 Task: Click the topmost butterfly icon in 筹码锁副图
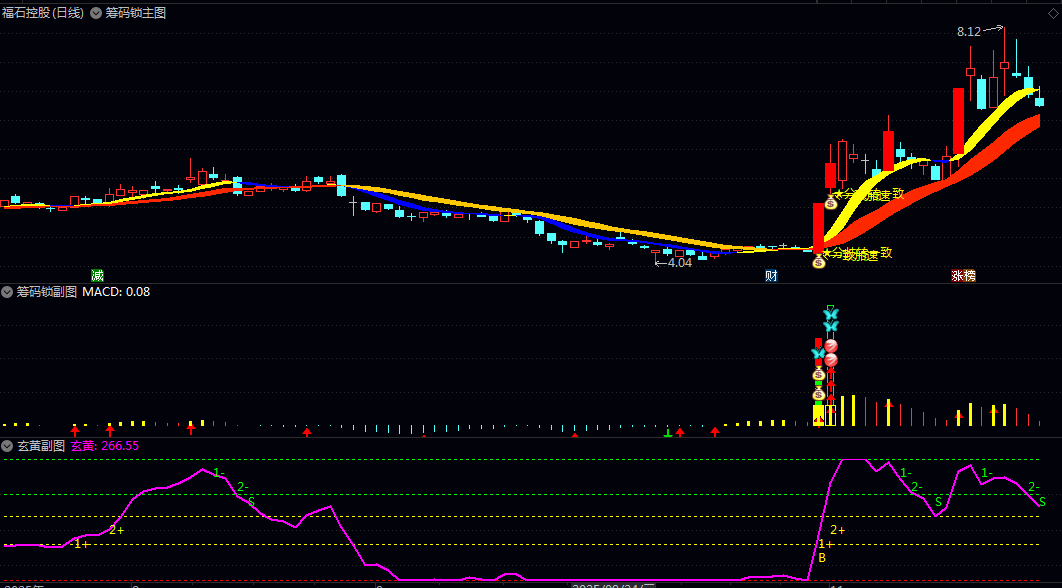click(831, 314)
